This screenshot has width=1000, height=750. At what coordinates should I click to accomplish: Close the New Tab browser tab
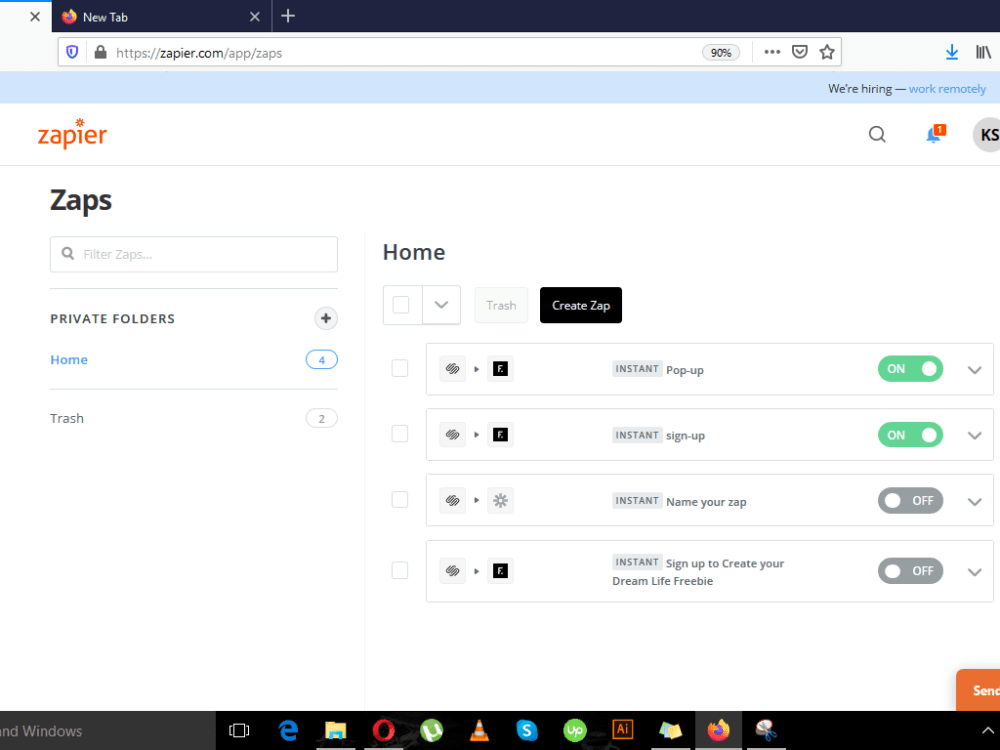pyautogui.click(x=254, y=17)
